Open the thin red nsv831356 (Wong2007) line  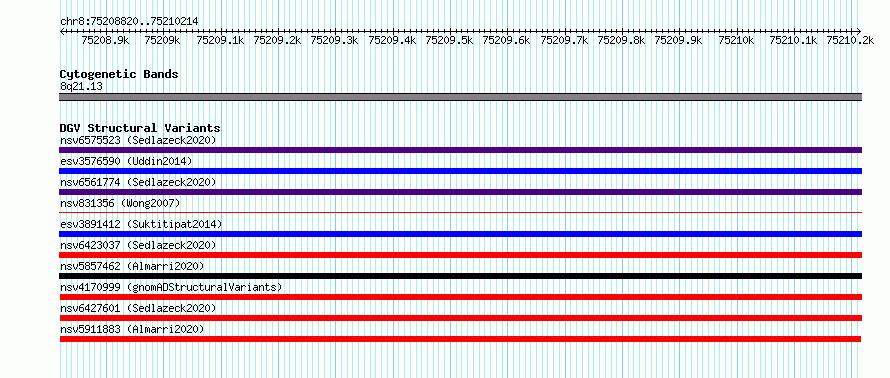point(460,213)
